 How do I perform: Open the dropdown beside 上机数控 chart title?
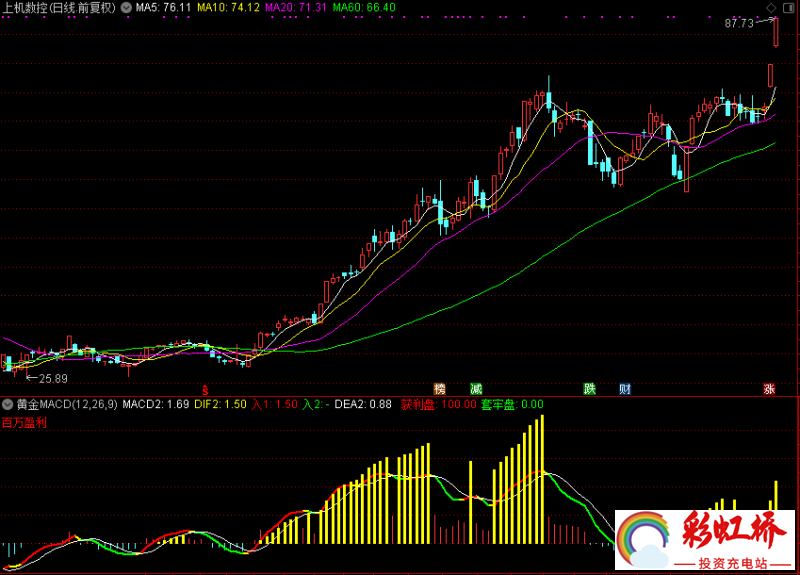click(126, 8)
